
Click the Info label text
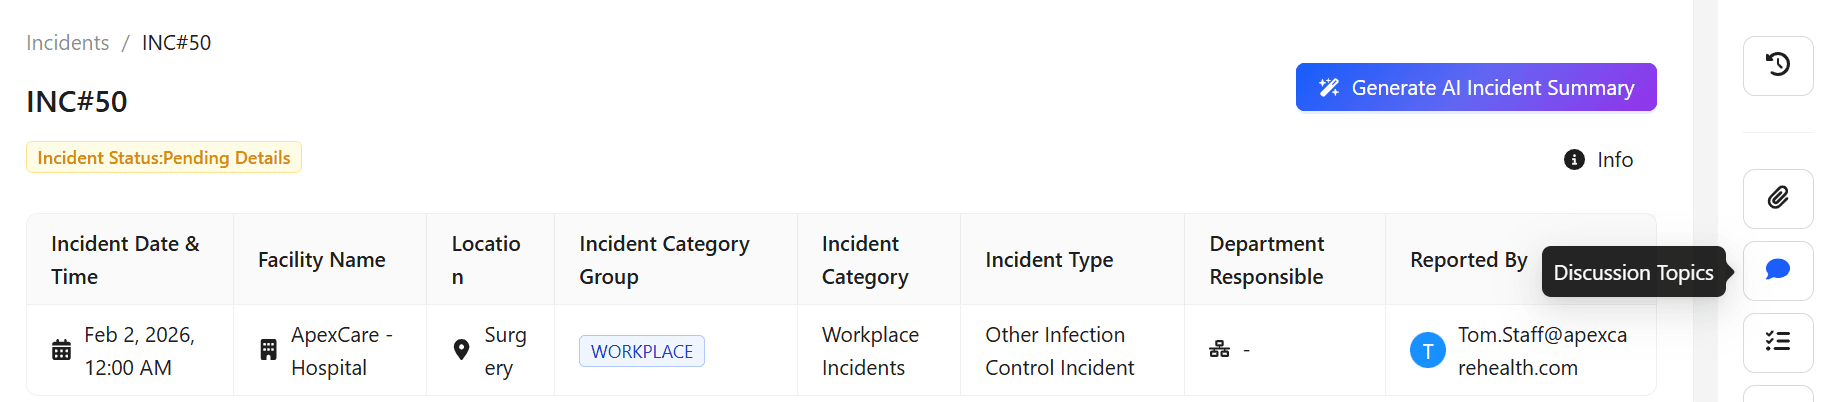[x=1614, y=160]
